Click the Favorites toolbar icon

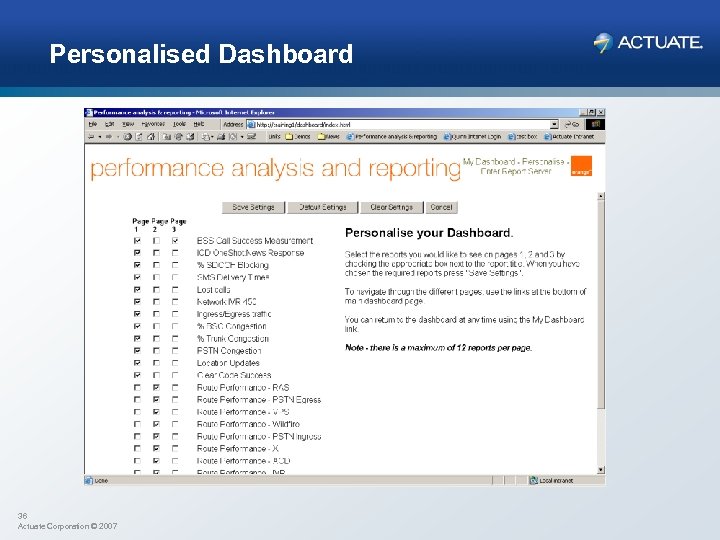coord(179,136)
